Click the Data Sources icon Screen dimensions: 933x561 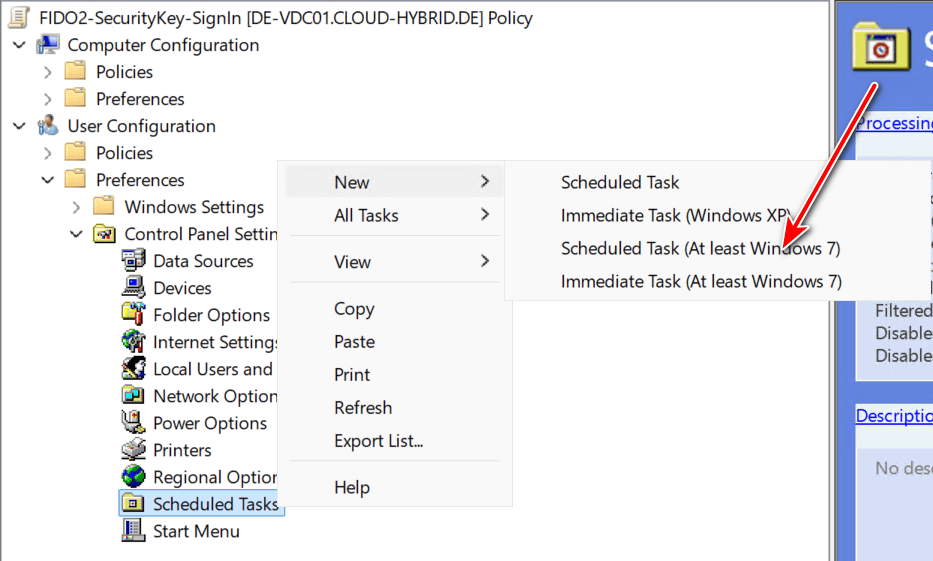click(133, 261)
